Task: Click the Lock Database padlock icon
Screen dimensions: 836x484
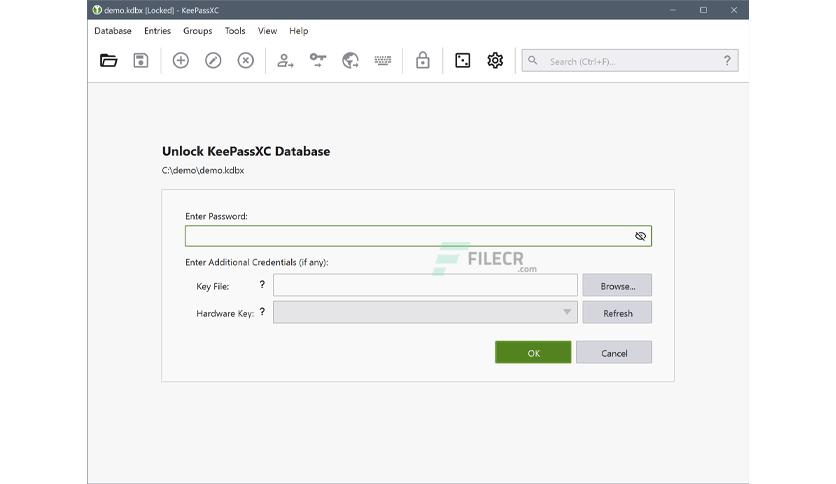Action: pyautogui.click(x=423, y=60)
